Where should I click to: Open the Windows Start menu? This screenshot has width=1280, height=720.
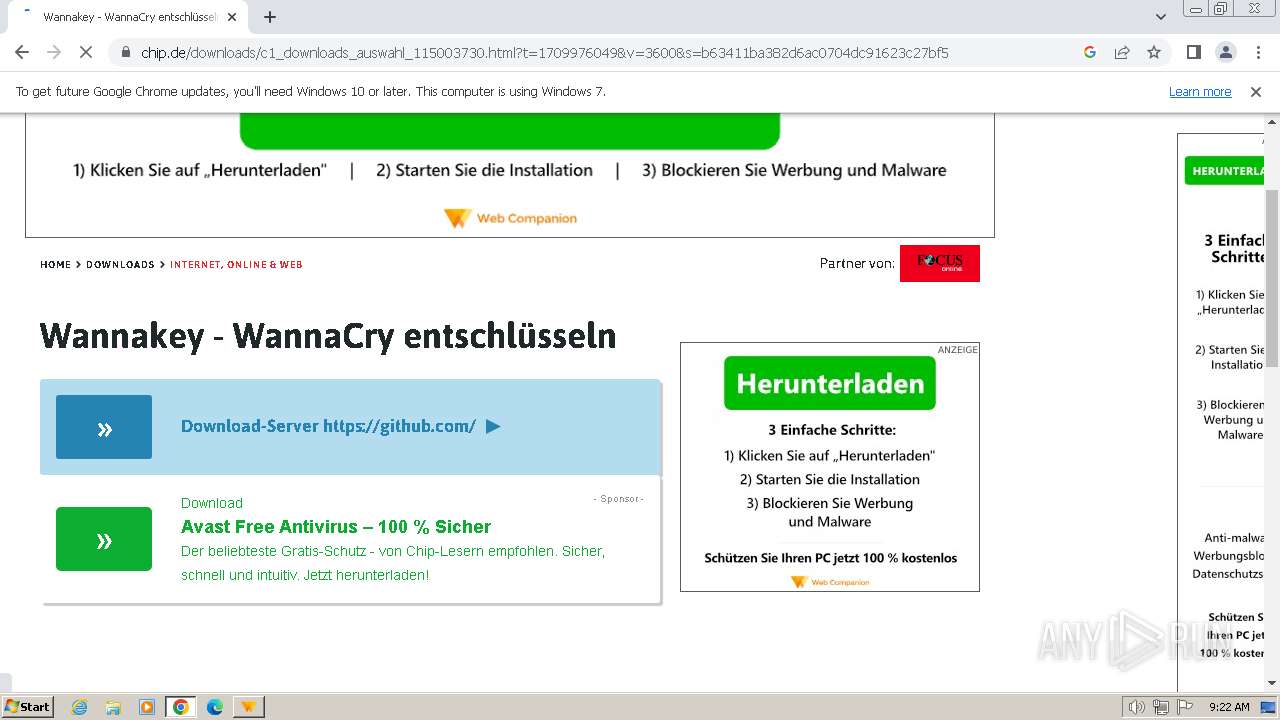pos(27,706)
